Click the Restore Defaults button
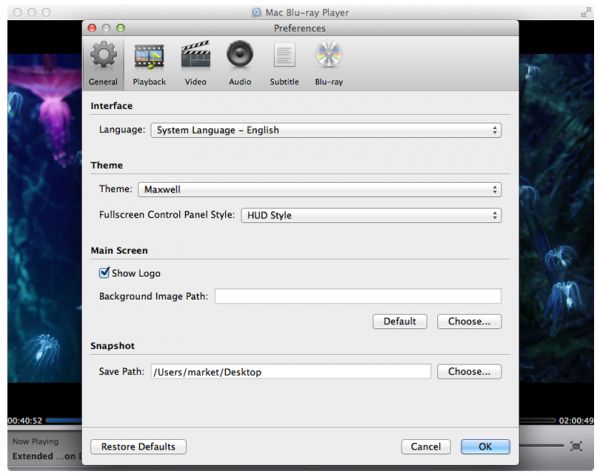600x474 pixels. (138, 446)
